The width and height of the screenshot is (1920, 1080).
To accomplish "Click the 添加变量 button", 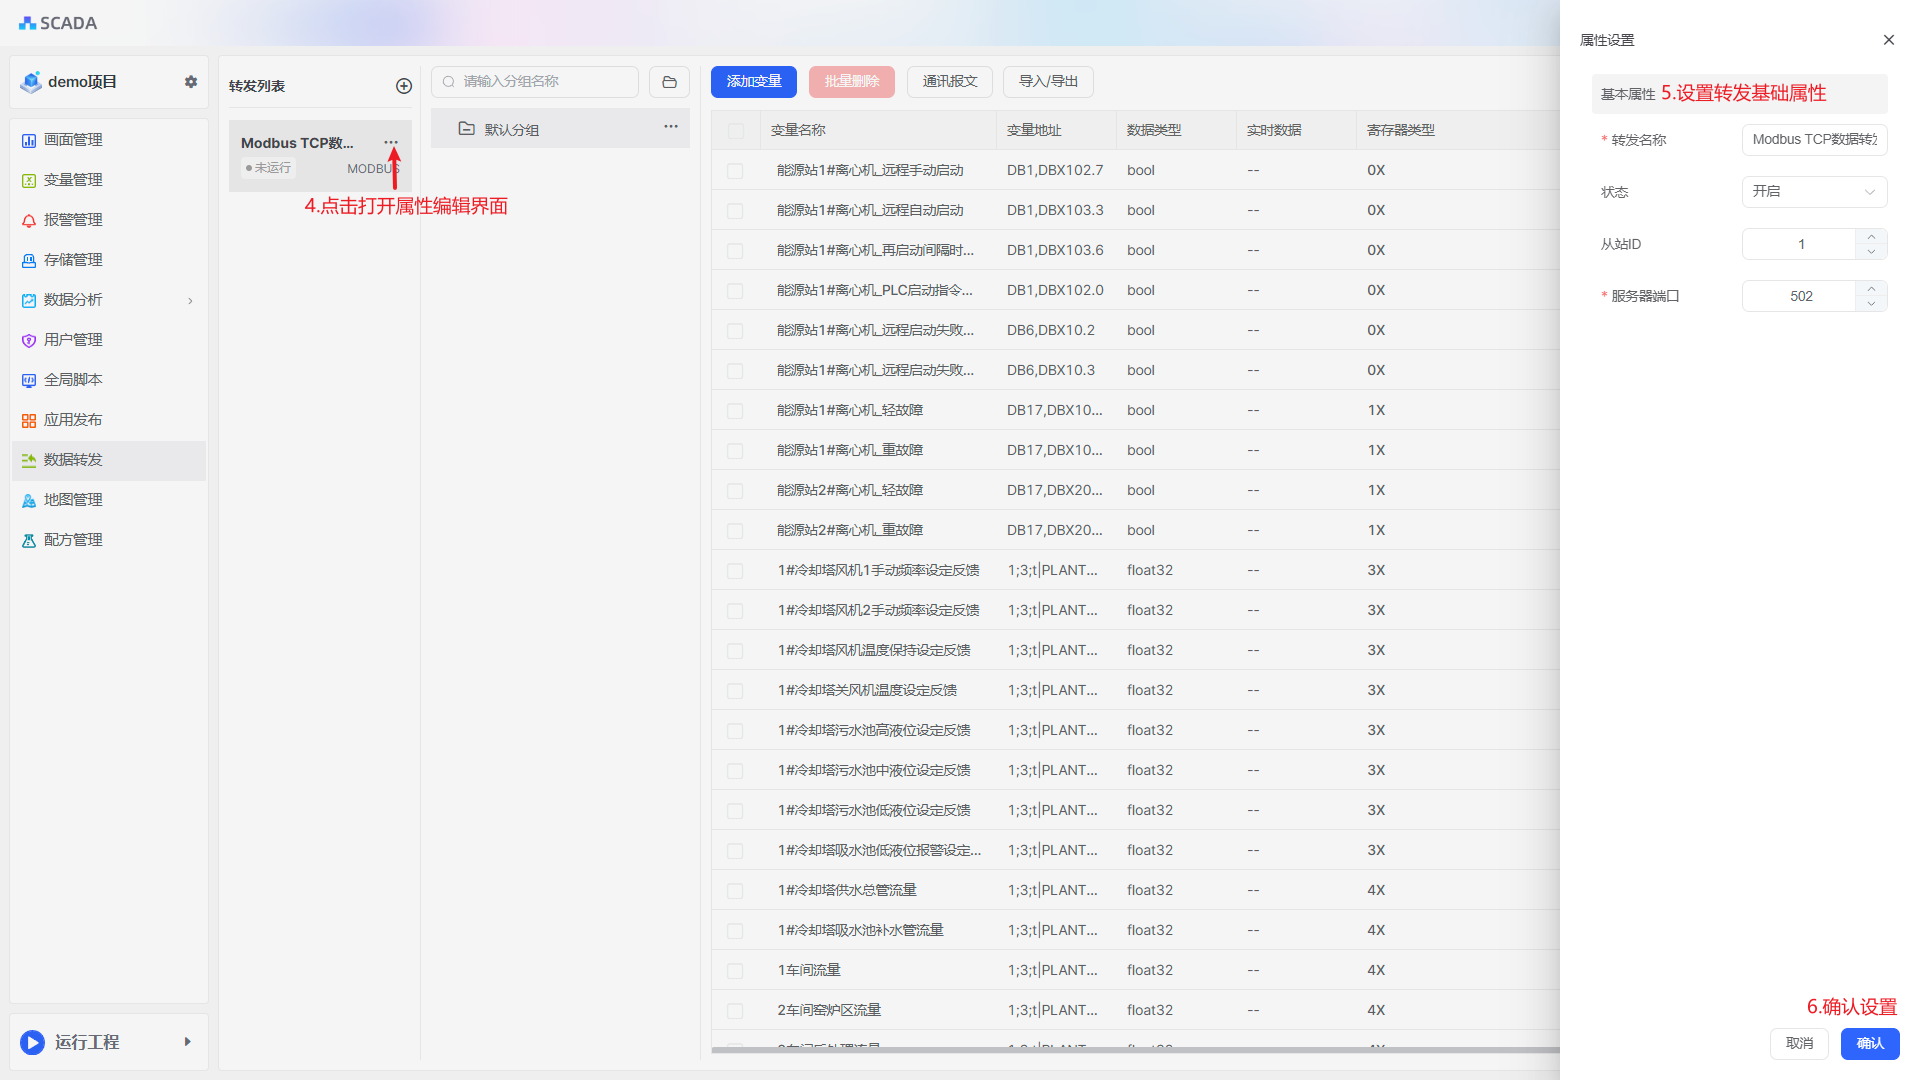I will coord(753,82).
